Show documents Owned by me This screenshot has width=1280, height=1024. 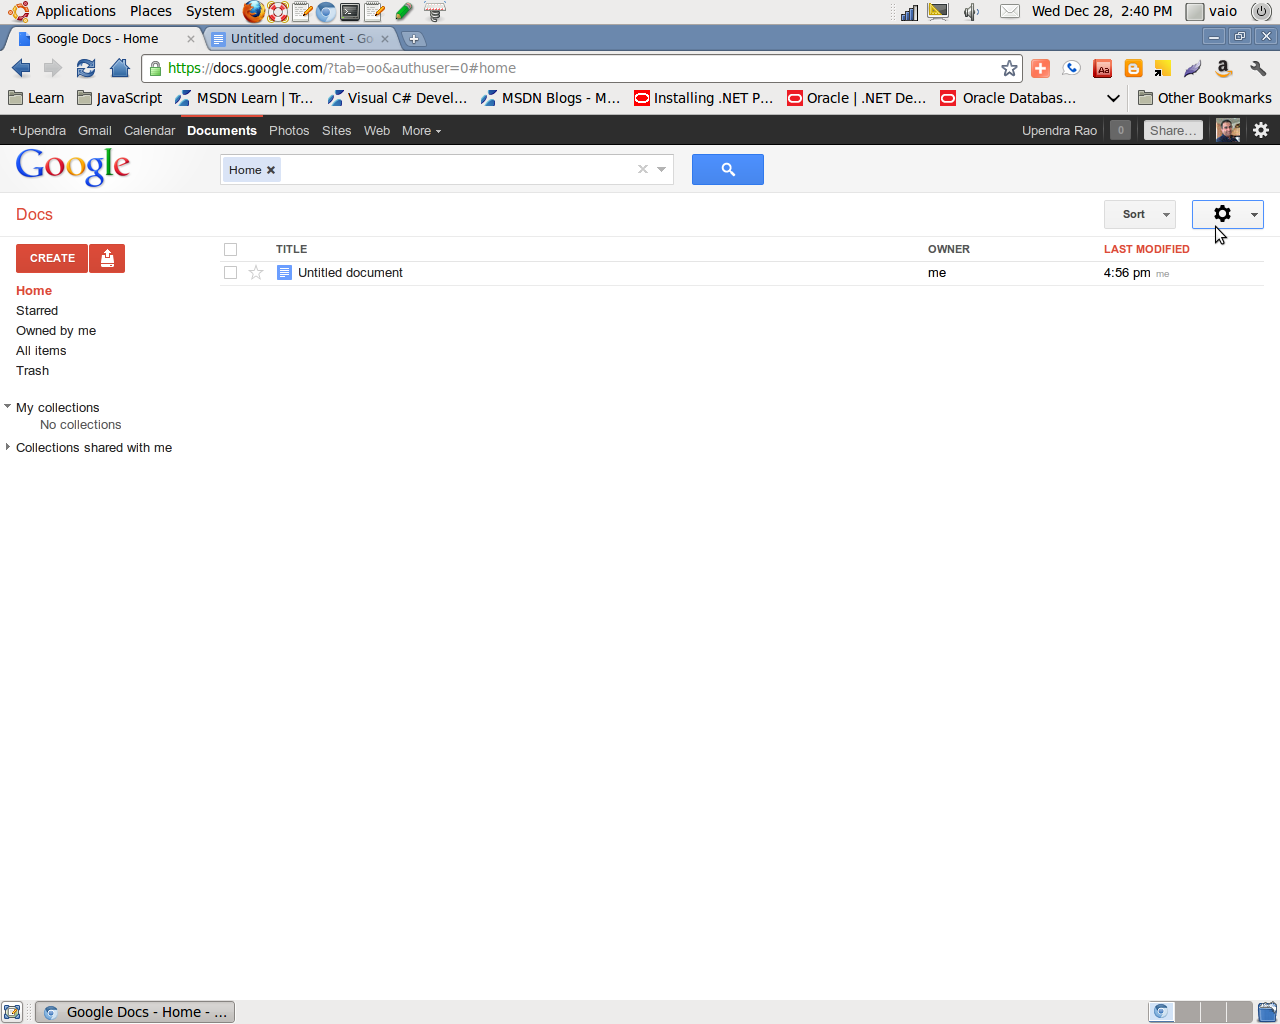point(56,331)
